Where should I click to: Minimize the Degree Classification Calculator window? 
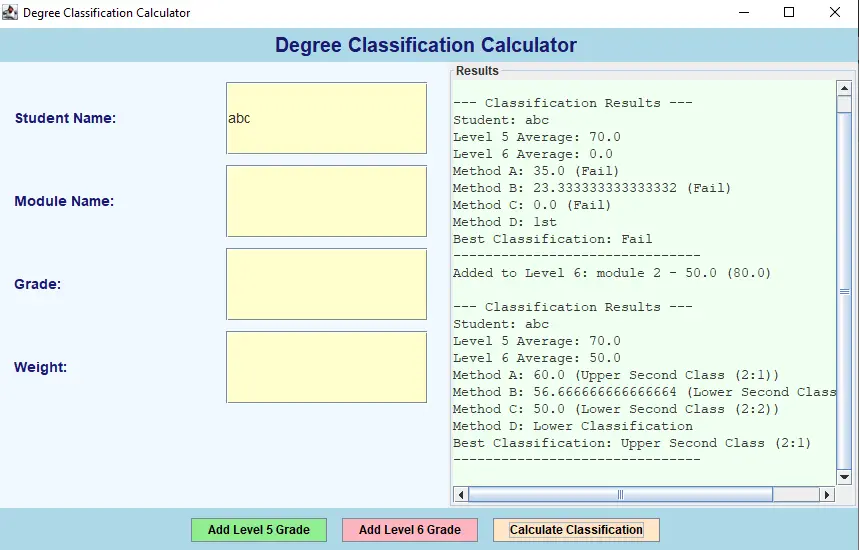click(744, 12)
